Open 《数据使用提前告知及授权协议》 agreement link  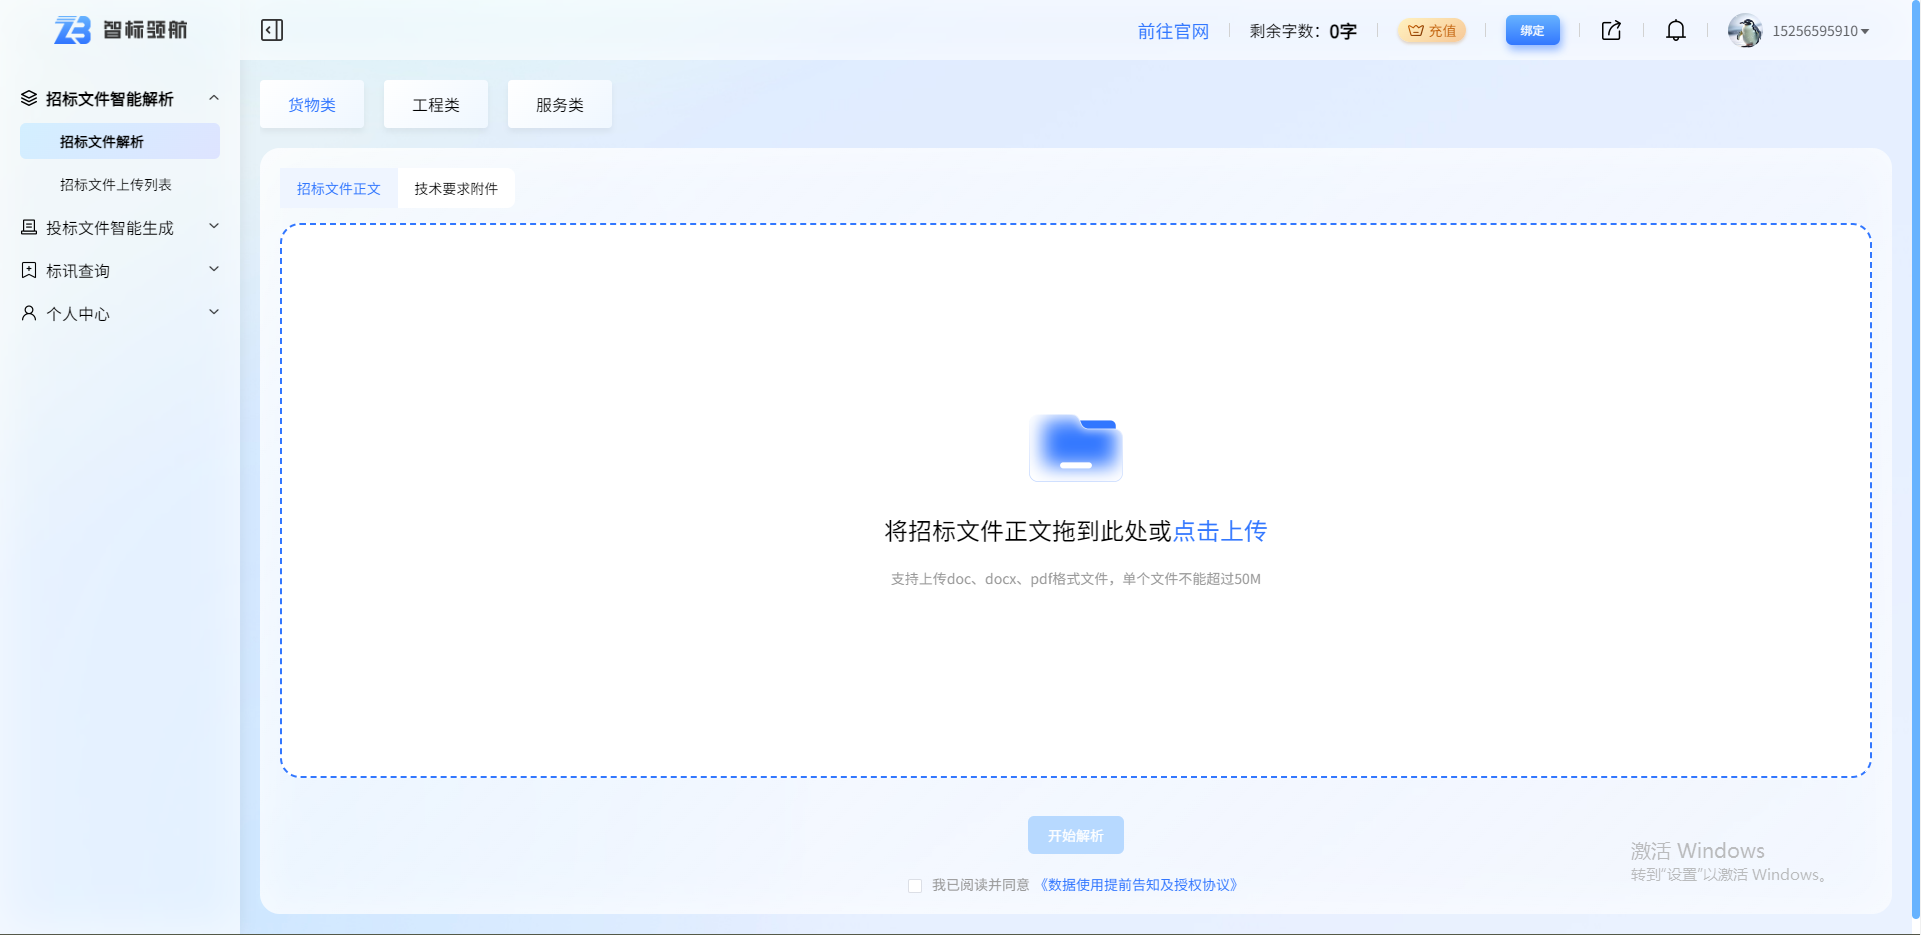[x=1136, y=886]
